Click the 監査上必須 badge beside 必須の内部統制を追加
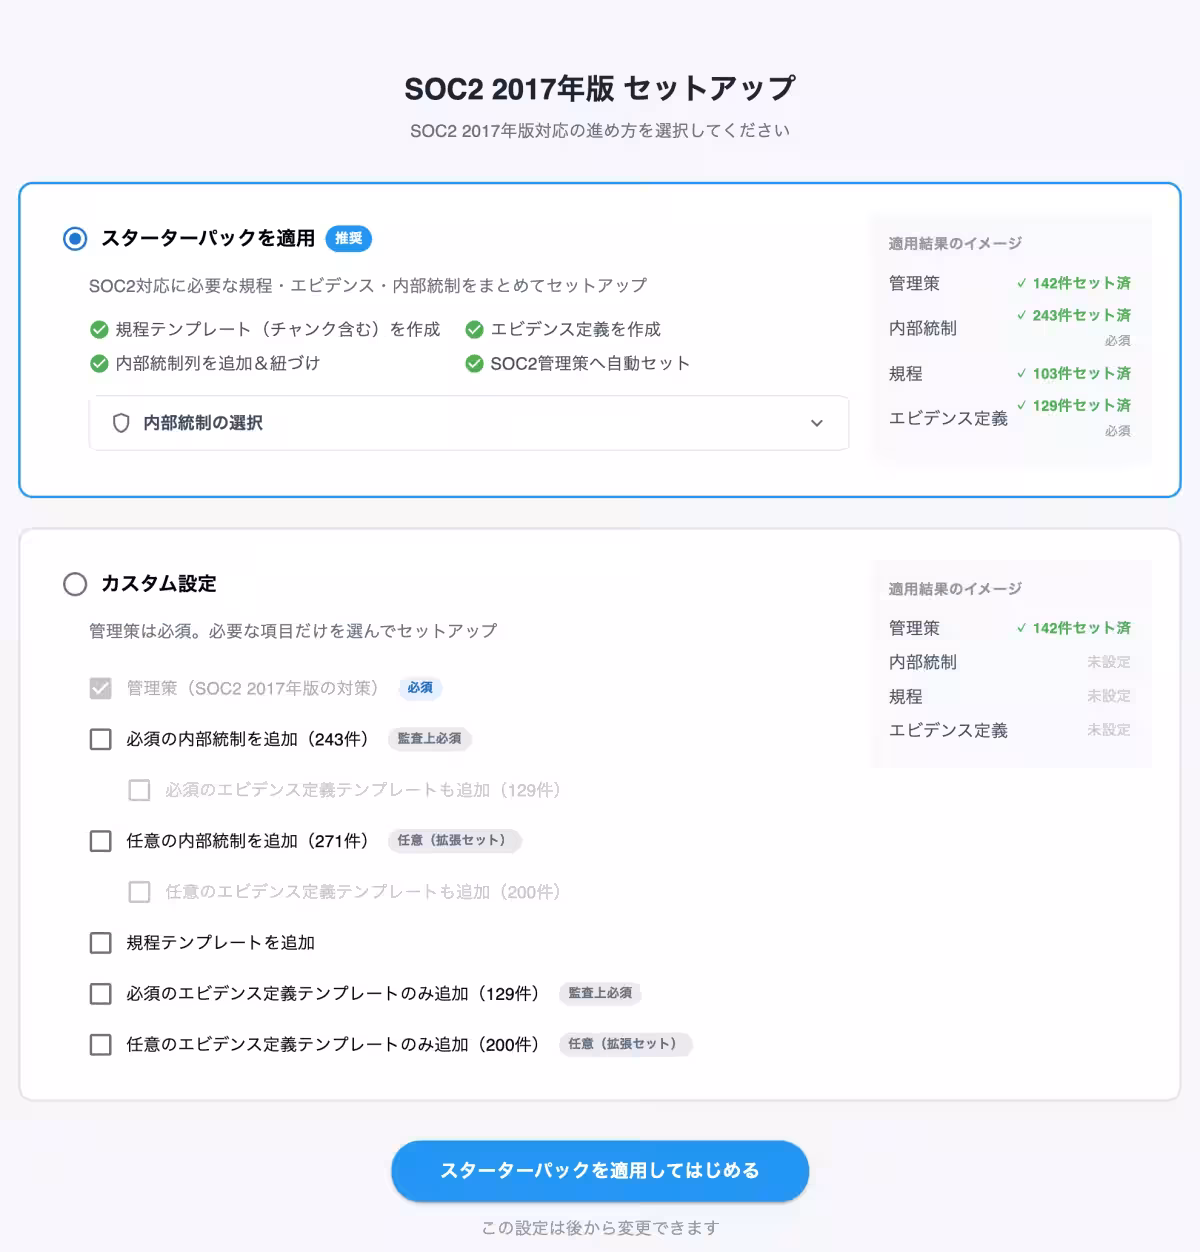Screen dimensions: 1200x1252 pyautogui.click(x=429, y=739)
